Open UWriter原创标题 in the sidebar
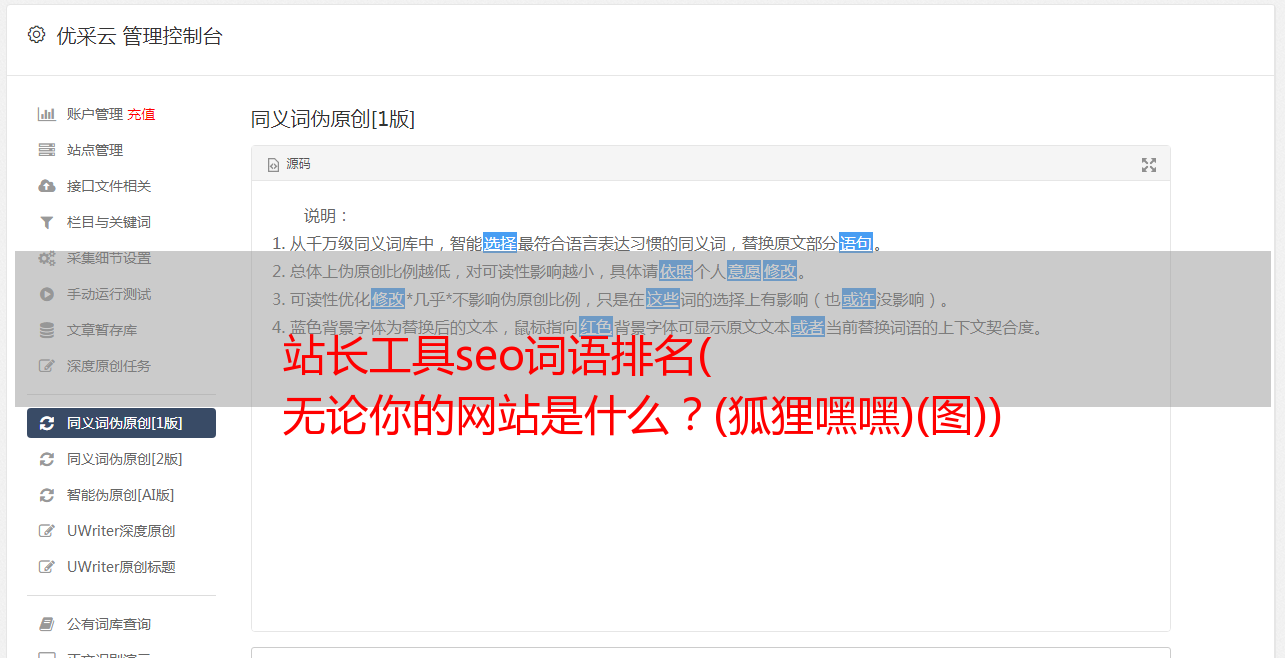Screen dimensions: 1285x658 [121, 567]
